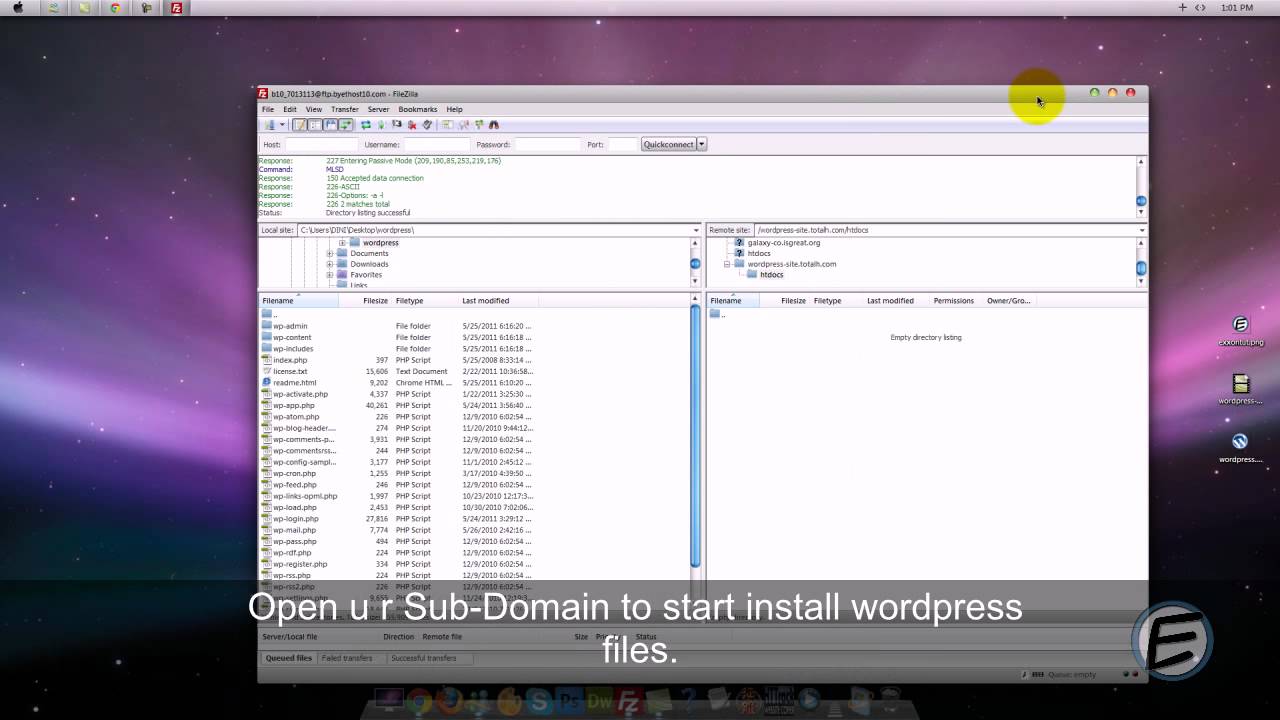
Task: Open the Site Manager toolbar icon
Action: coord(269,125)
